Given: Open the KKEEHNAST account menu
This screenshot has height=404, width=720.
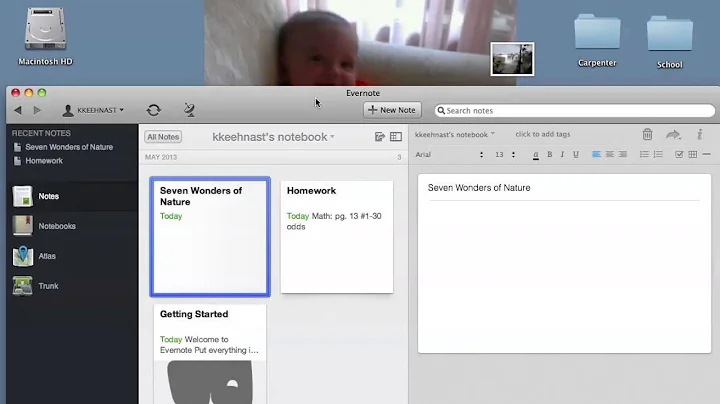Looking at the screenshot, I should (x=93, y=110).
